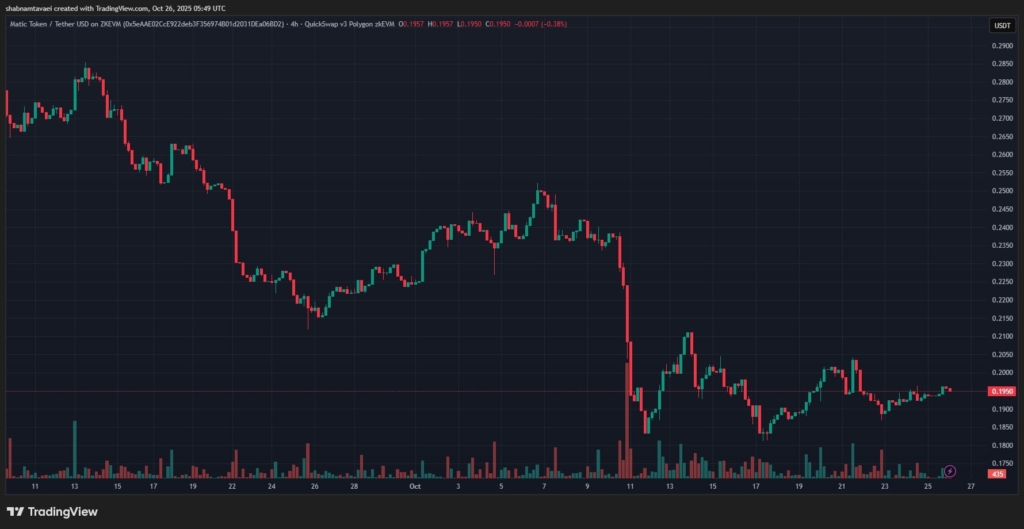Click date 28 on the time axis
The image size is (1024, 529).
click(354, 487)
